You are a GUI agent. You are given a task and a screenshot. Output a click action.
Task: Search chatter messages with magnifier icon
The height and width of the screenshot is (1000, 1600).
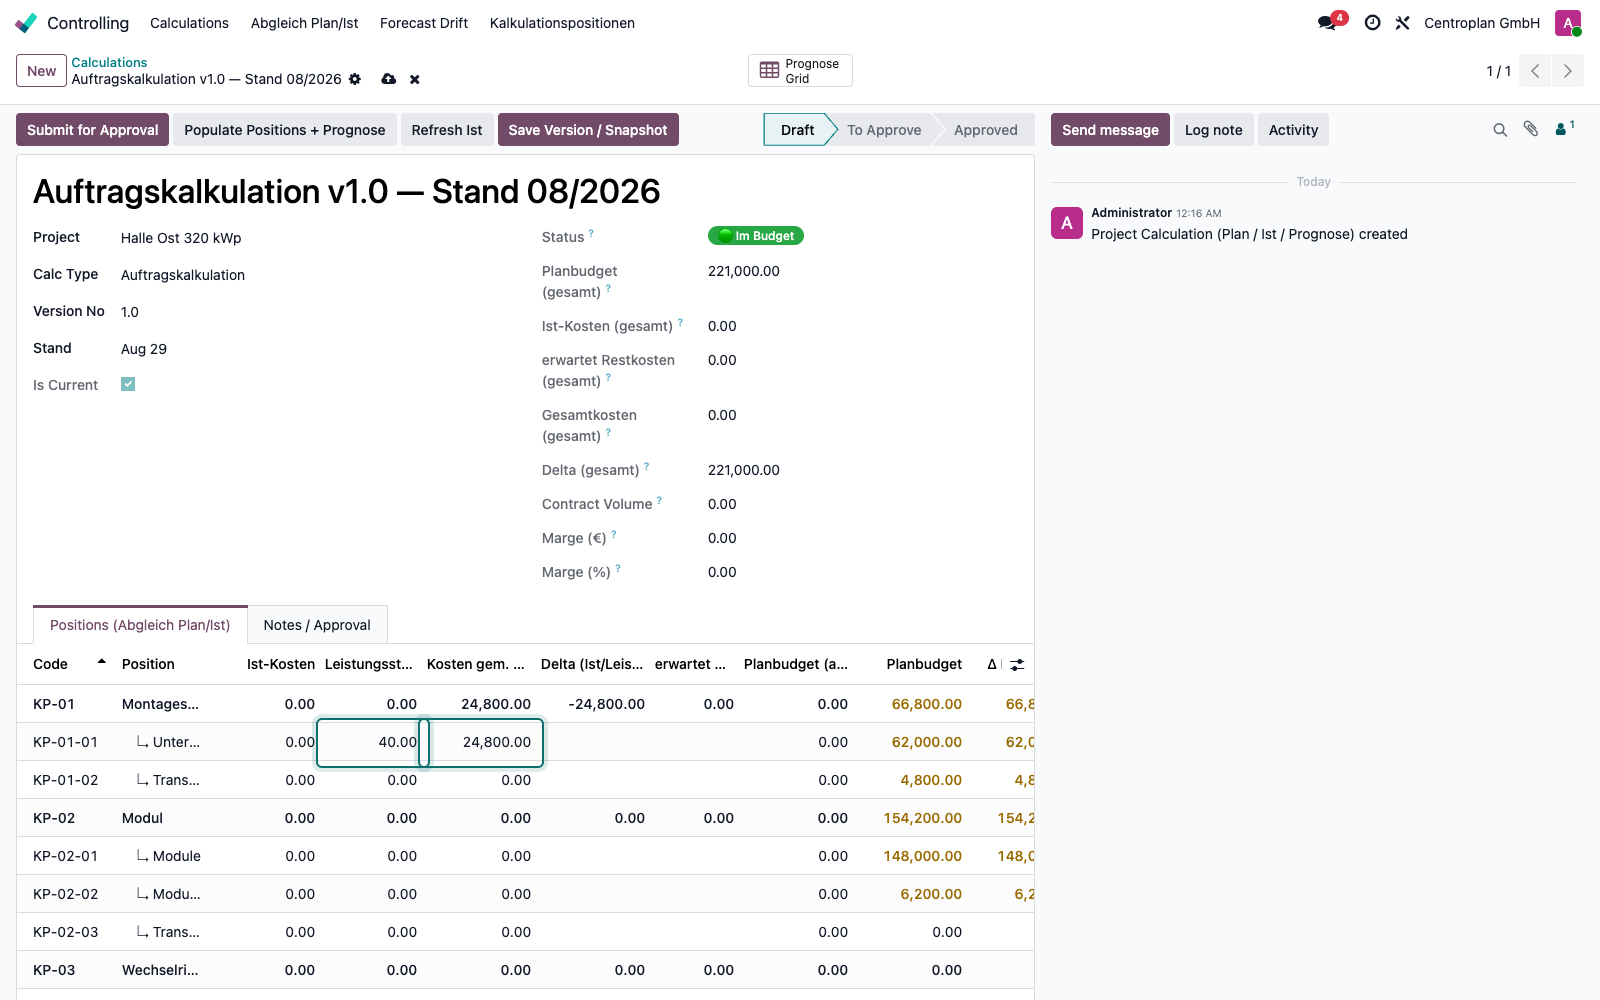(1500, 130)
